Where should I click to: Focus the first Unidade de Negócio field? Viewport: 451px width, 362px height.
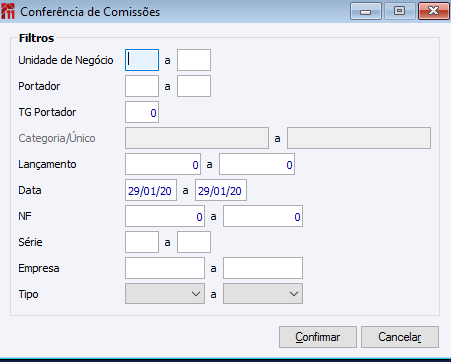coord(142,60)
